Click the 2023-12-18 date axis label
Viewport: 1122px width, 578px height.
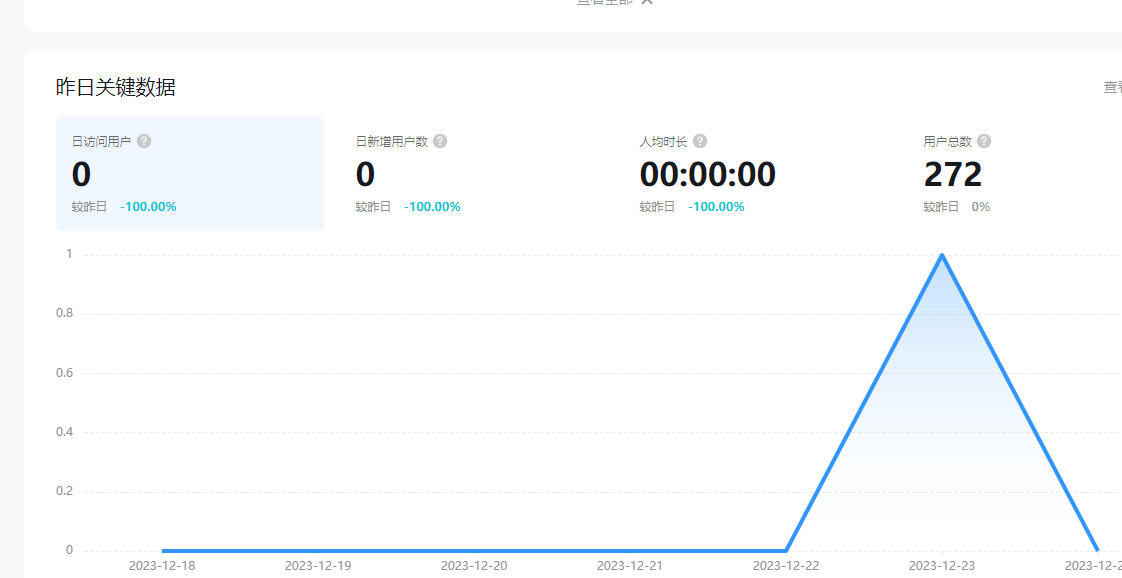(162, 566)
